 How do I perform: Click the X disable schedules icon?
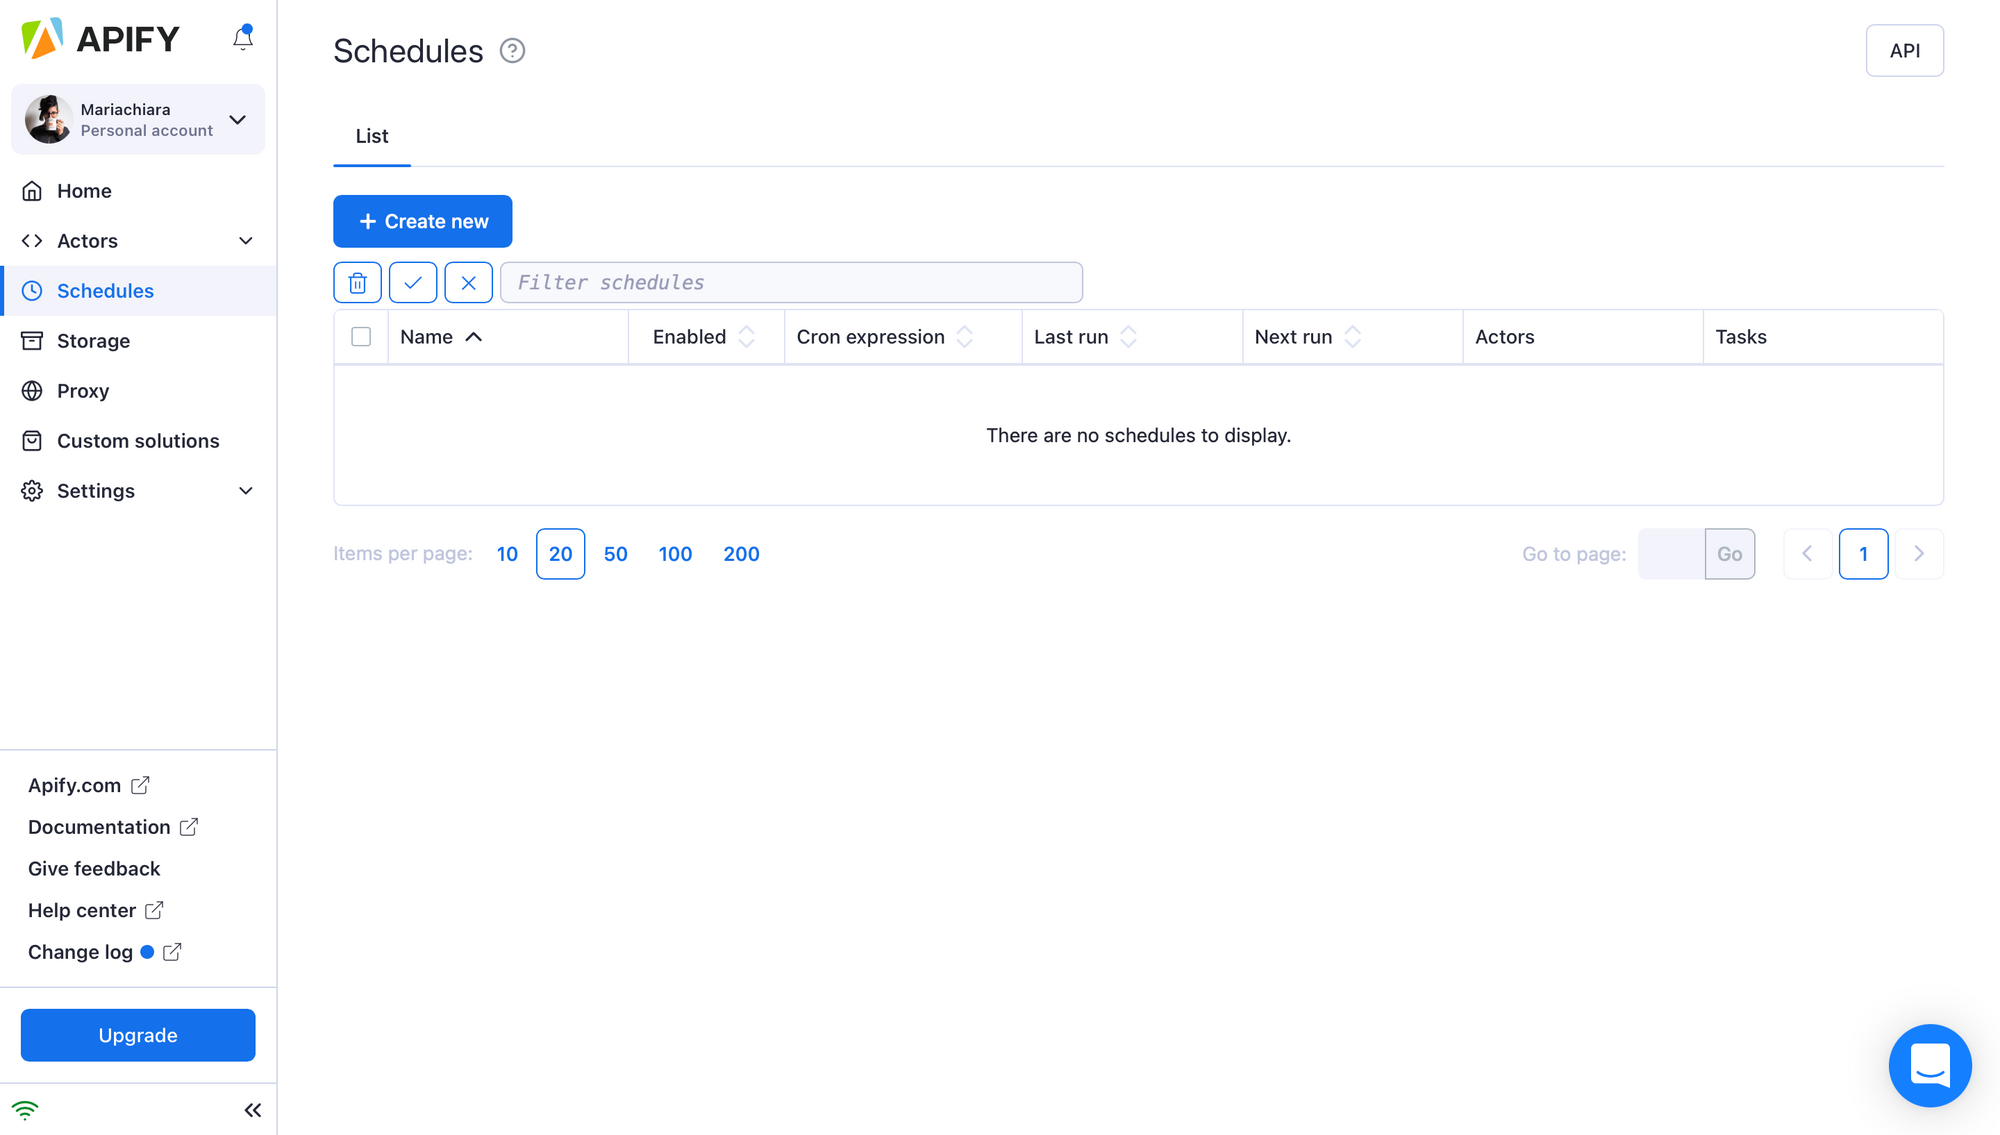coord(468,283)
